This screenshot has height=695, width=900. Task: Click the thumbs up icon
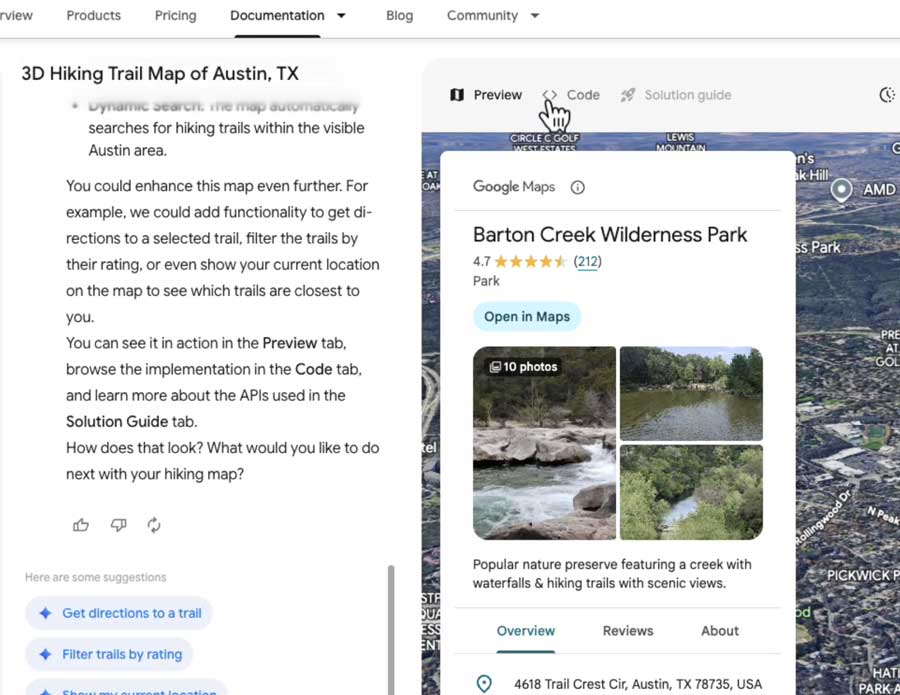click(x=81, y=524)
